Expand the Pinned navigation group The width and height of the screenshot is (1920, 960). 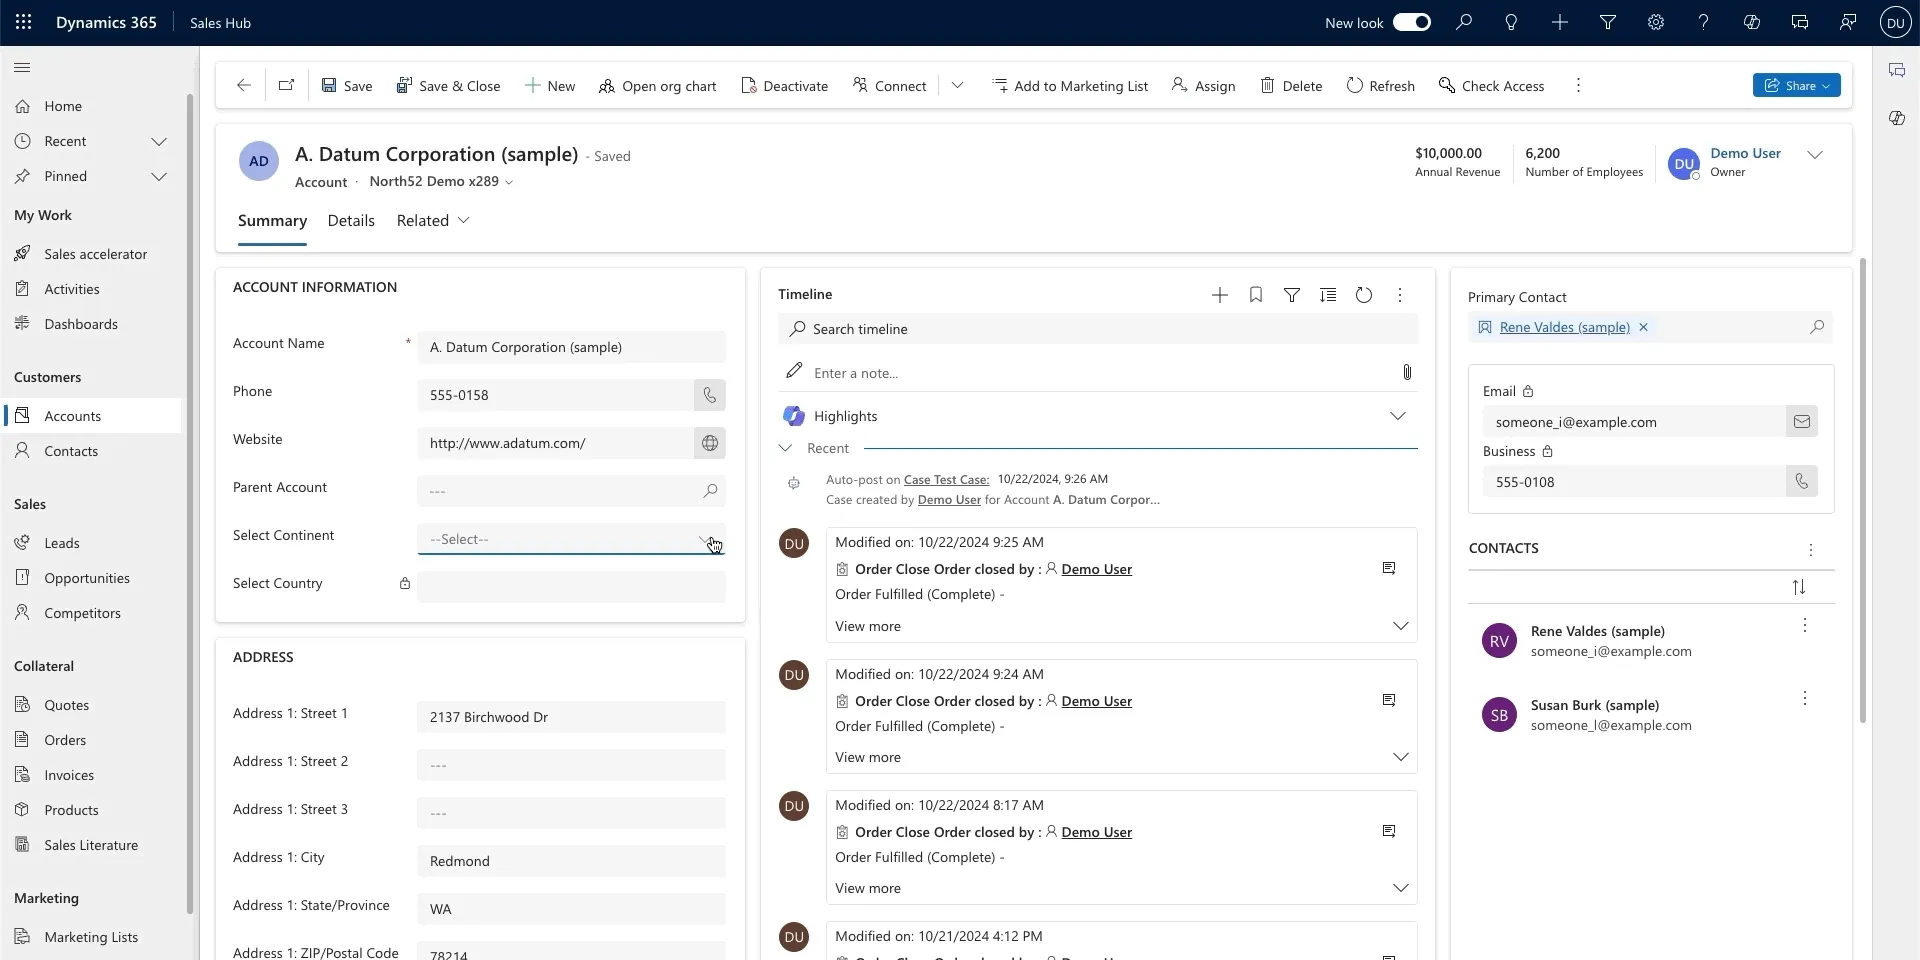tap(159, 176)
